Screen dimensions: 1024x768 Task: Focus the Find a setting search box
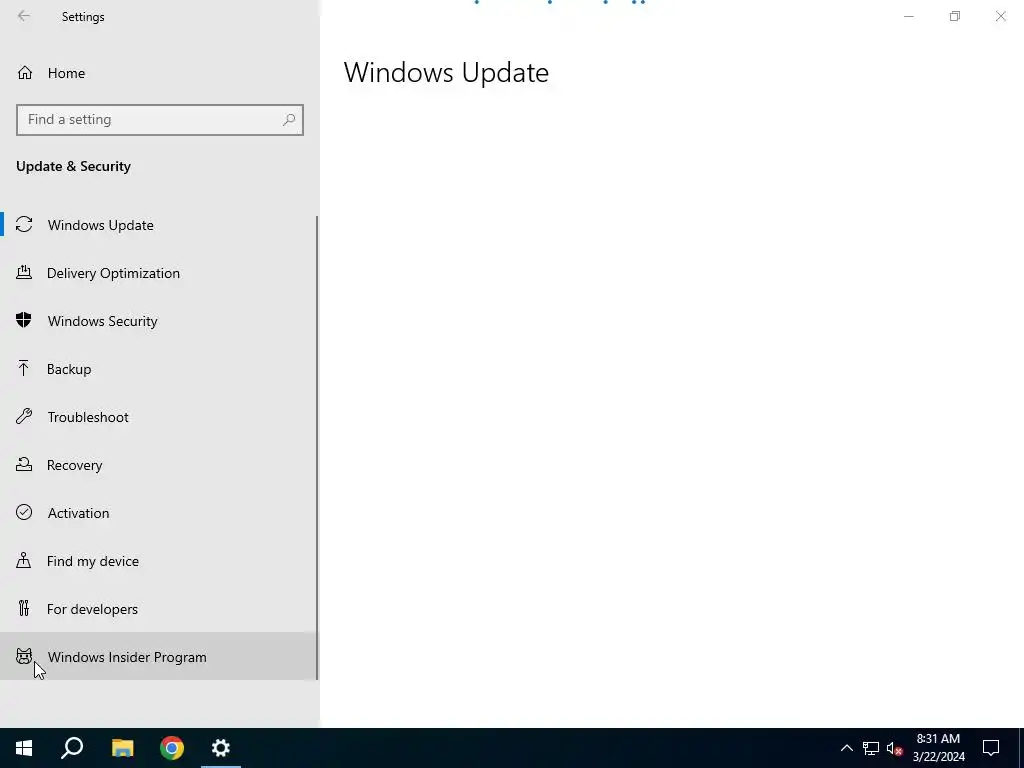159,120
